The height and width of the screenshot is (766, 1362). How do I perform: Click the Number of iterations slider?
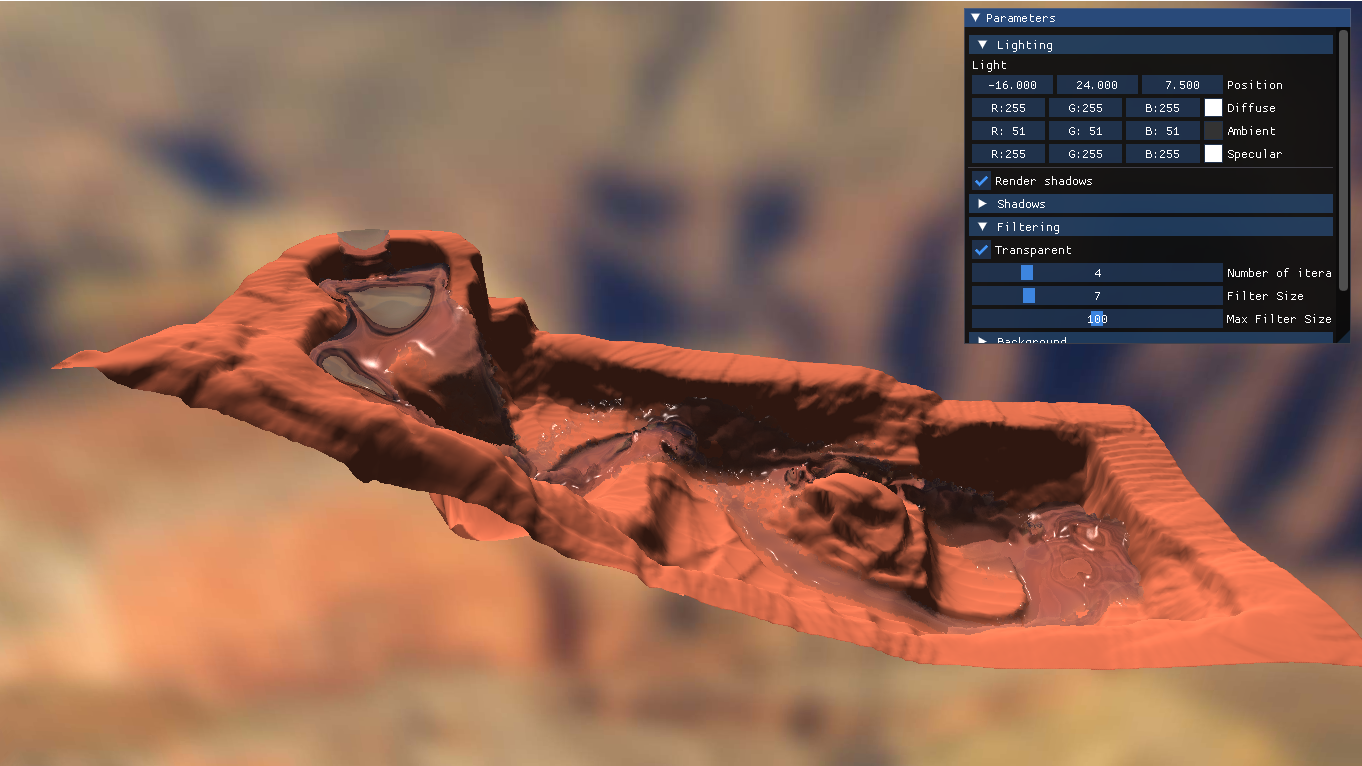1097,273
